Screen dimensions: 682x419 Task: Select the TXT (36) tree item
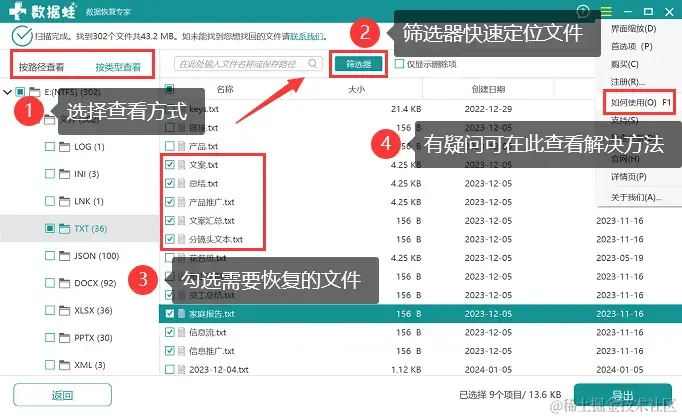(90, 228)
